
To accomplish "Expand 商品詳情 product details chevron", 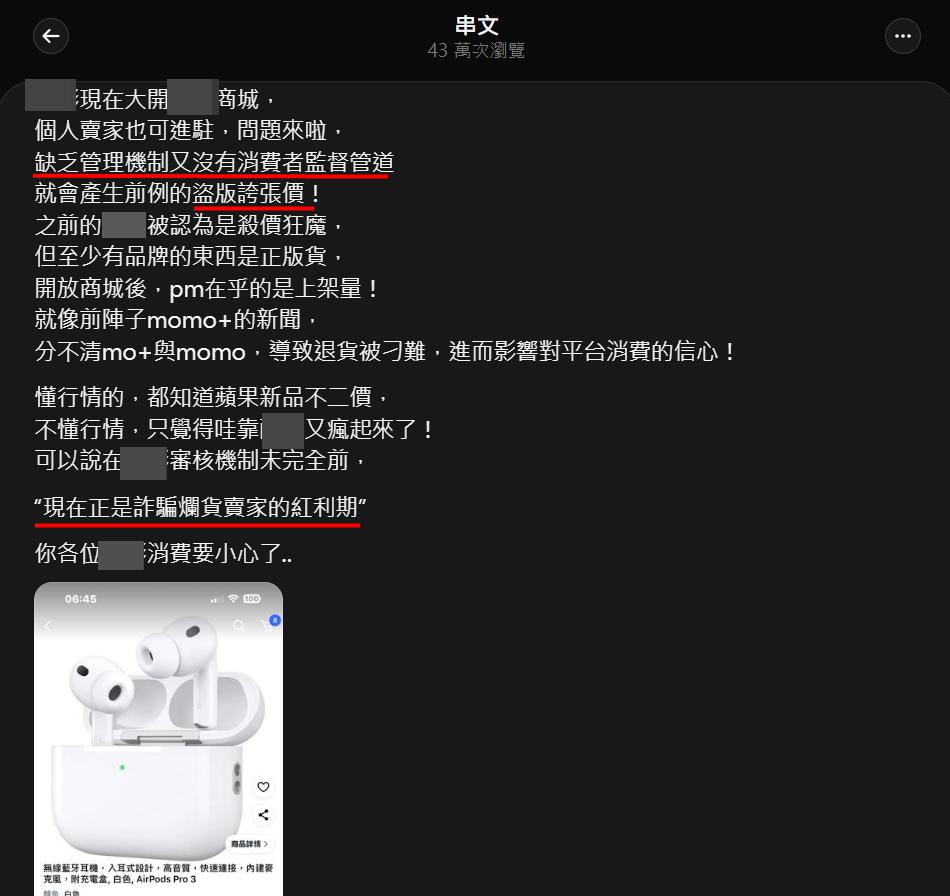I will 249,843.
